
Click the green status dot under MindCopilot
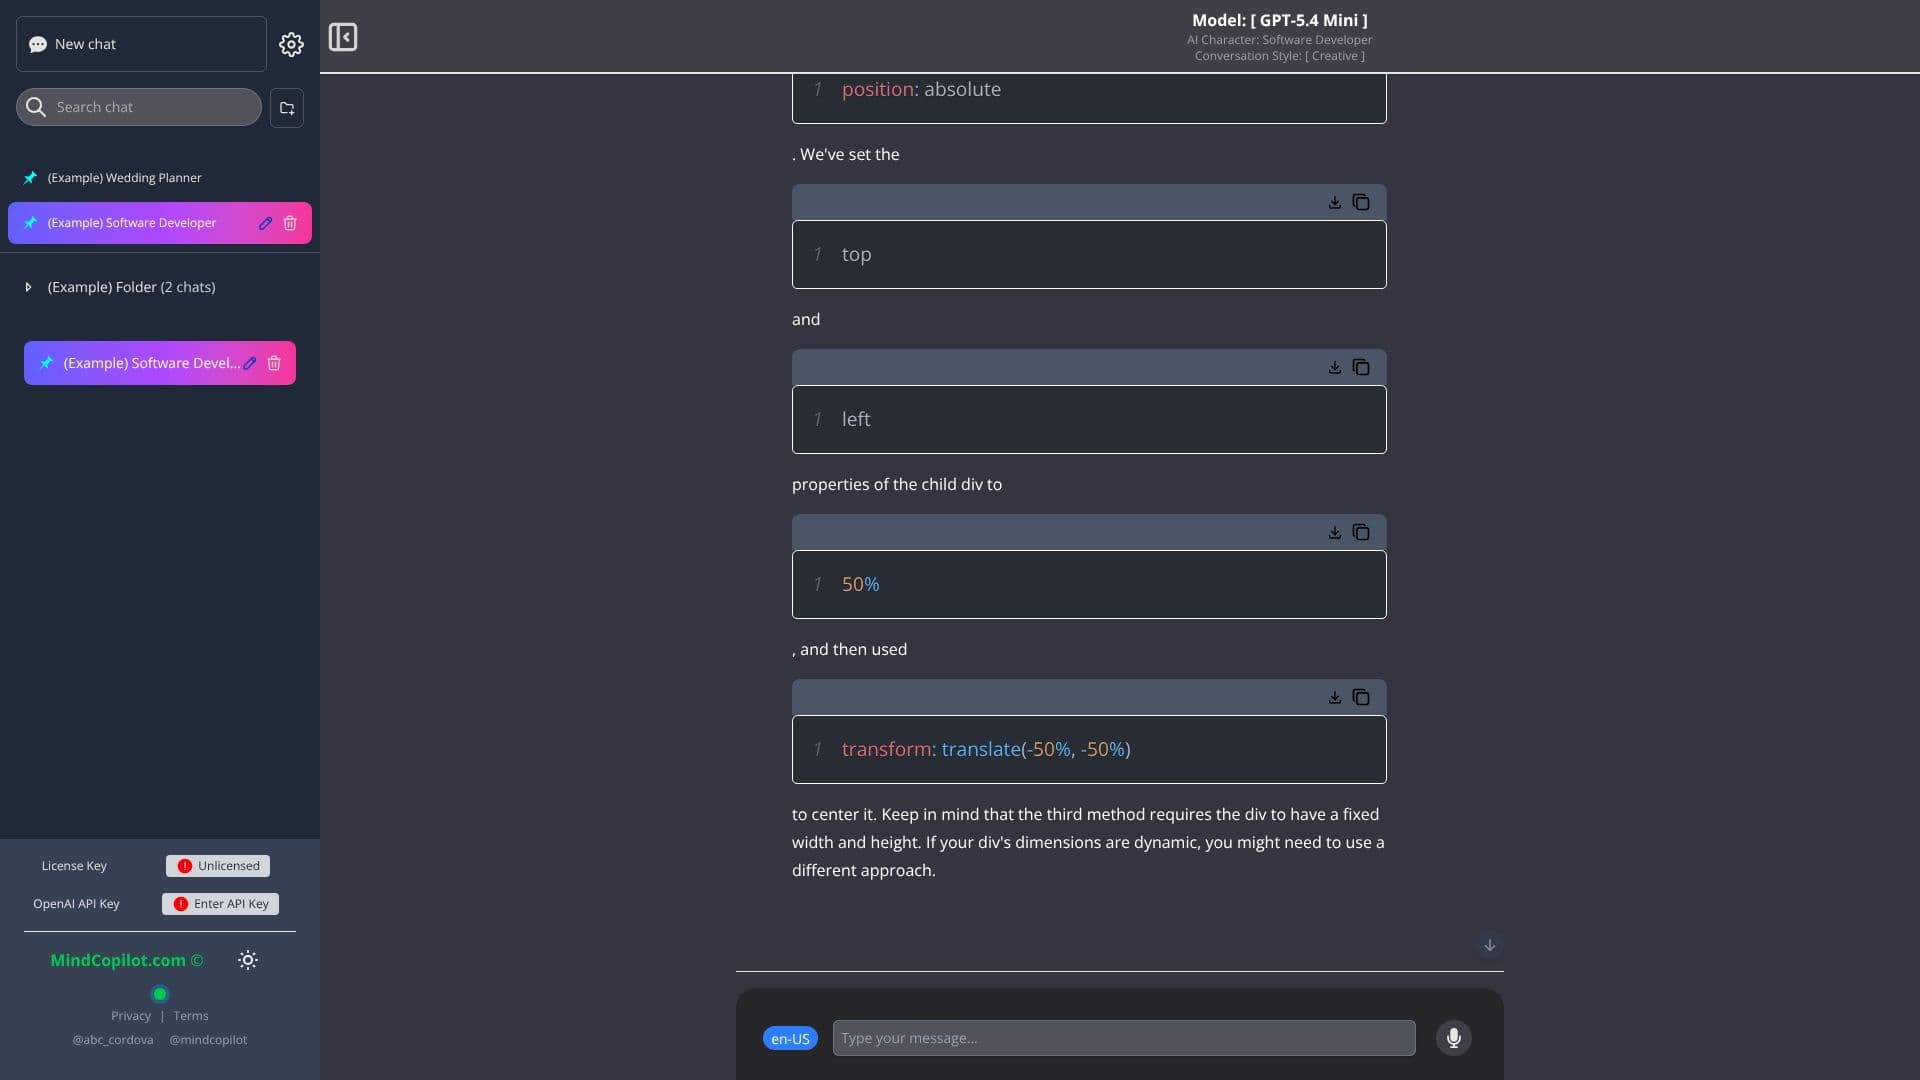(160, 994)
